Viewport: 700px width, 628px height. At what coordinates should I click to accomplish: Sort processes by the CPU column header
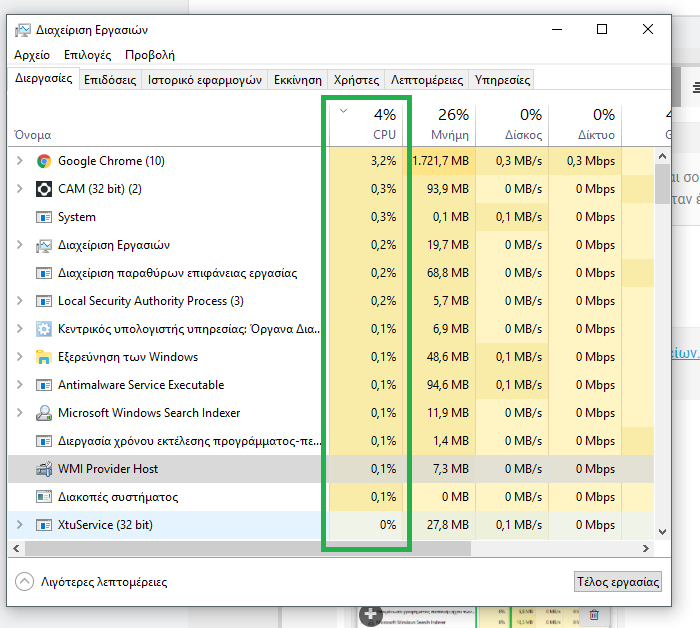point(366,125)
